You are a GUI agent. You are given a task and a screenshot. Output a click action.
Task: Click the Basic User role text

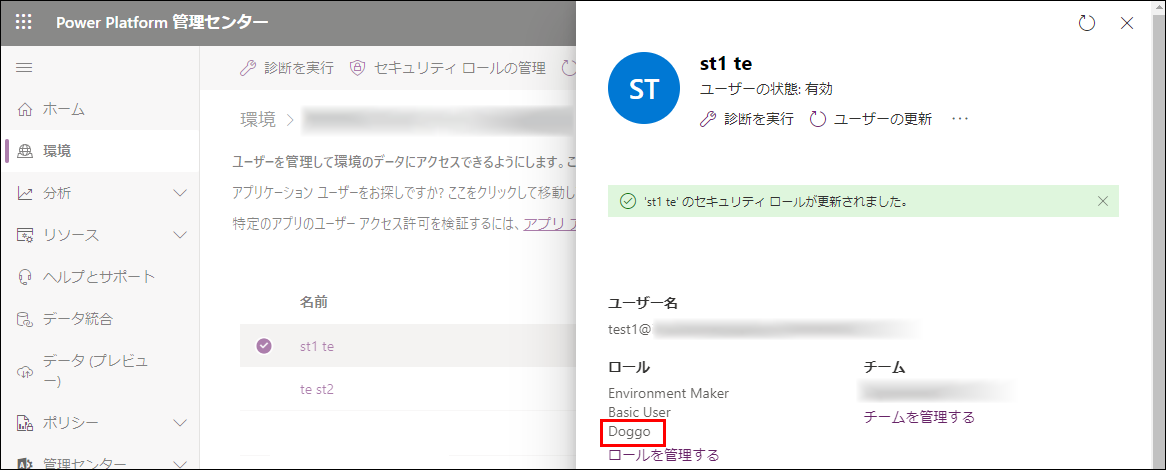pos(640,411)
